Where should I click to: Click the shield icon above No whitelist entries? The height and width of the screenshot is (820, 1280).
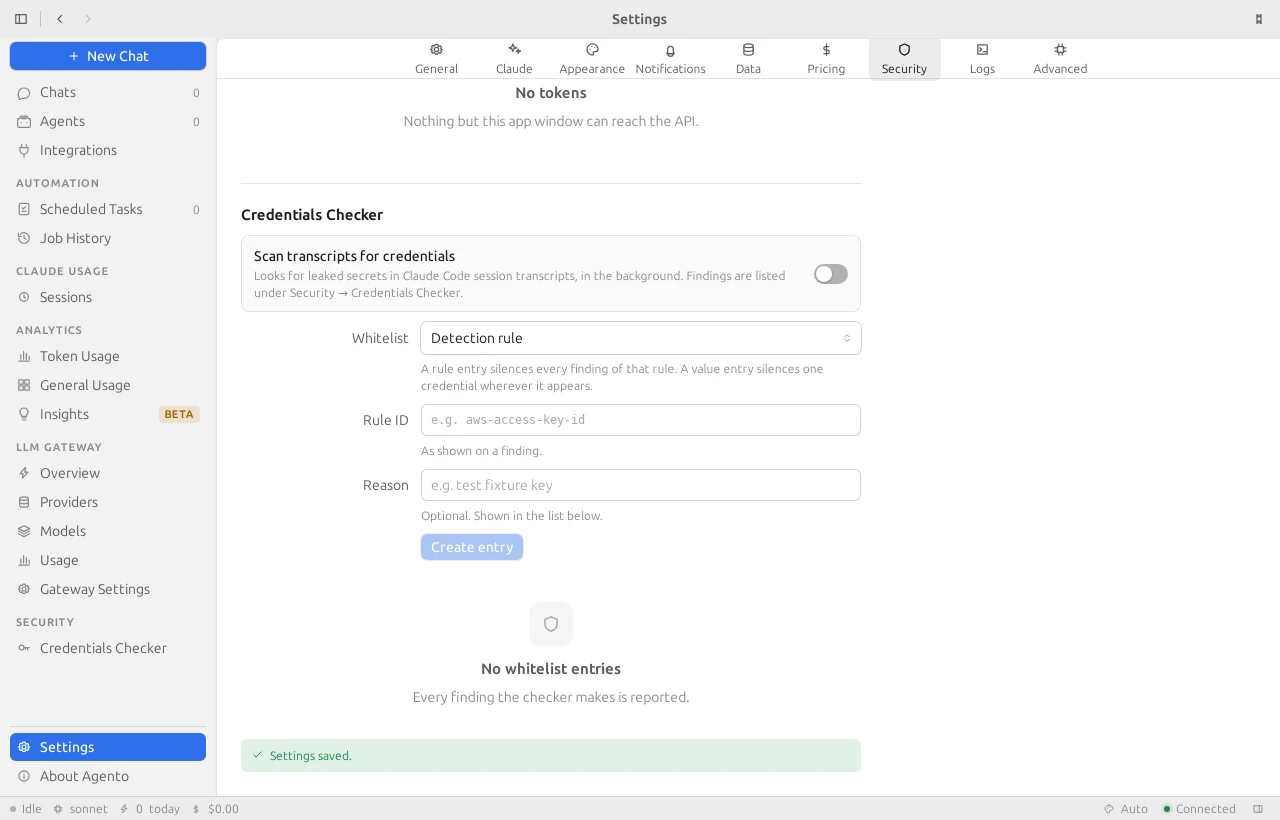tap(551, 624)
